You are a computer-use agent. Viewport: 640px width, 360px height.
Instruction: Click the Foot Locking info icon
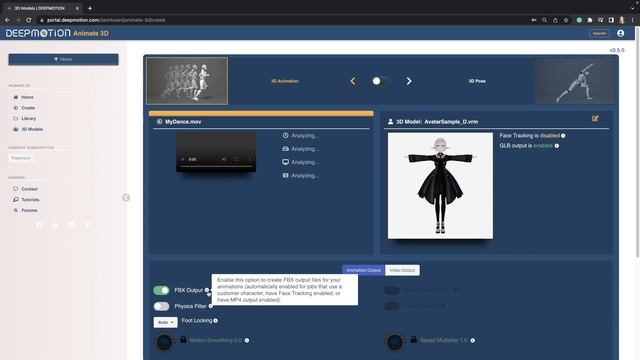(x=216, y=321)
